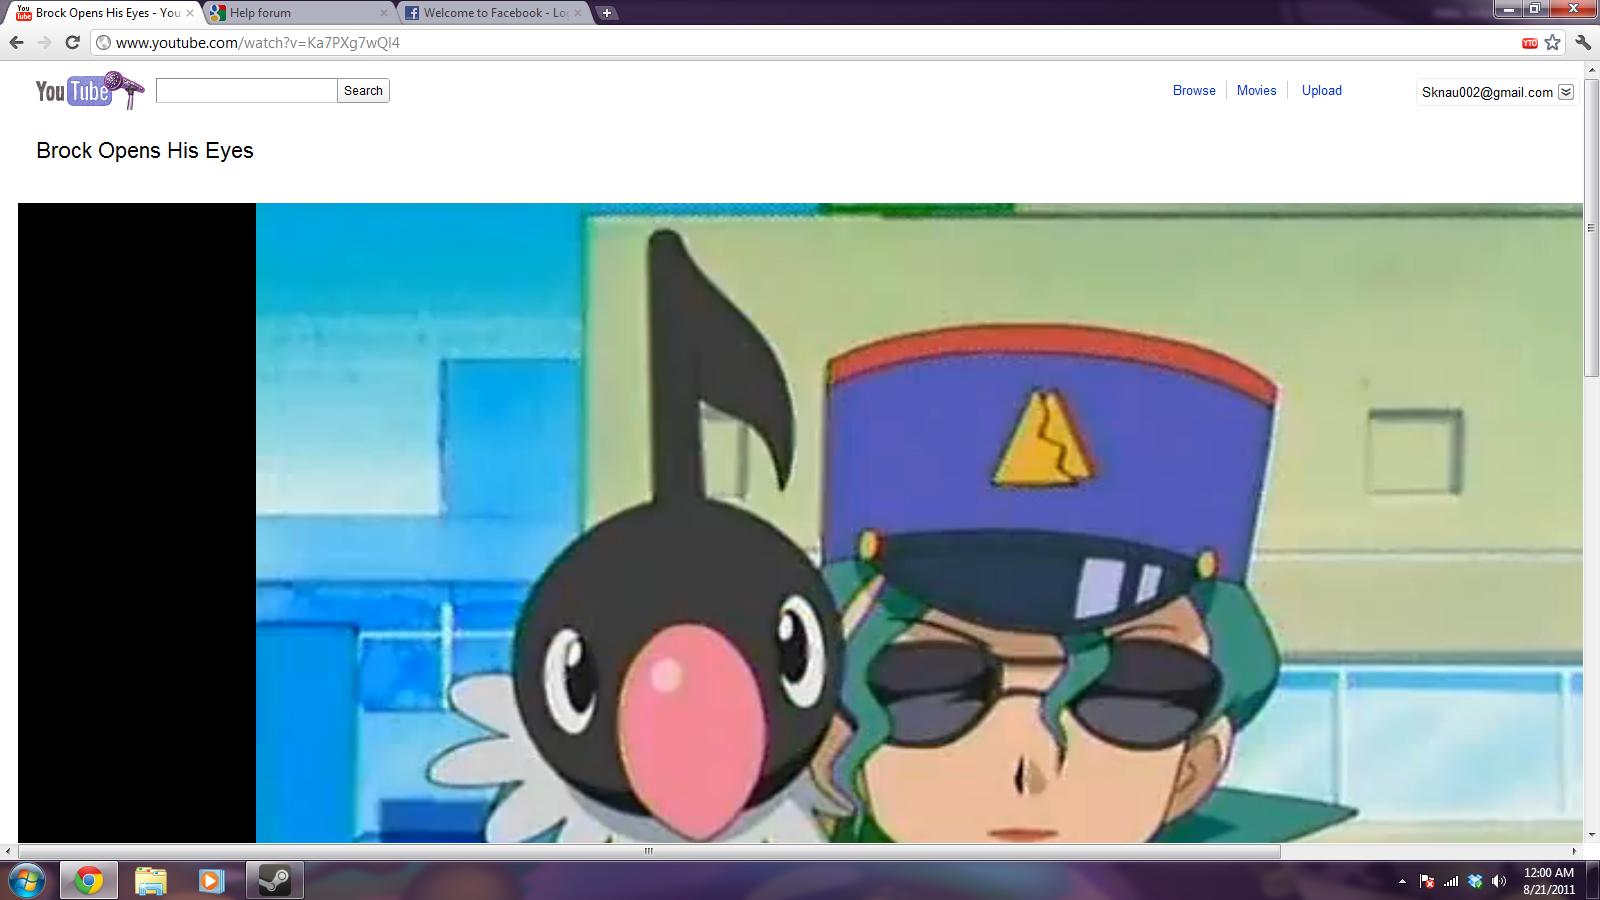Click the red YTO extension icon
The height and width of the screenshot is (900, 1600).
[x=1529, y=43]
